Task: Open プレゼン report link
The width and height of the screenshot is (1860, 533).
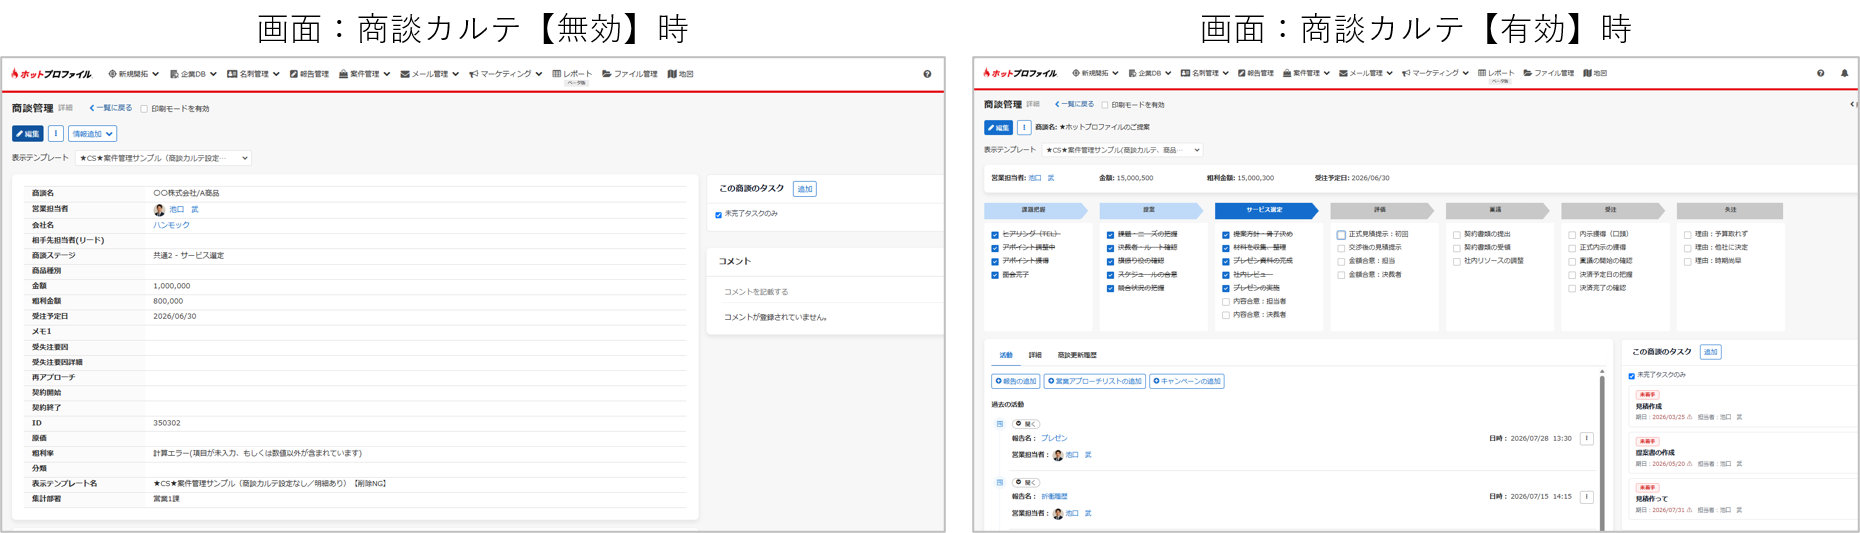Action: point(1054,438)
